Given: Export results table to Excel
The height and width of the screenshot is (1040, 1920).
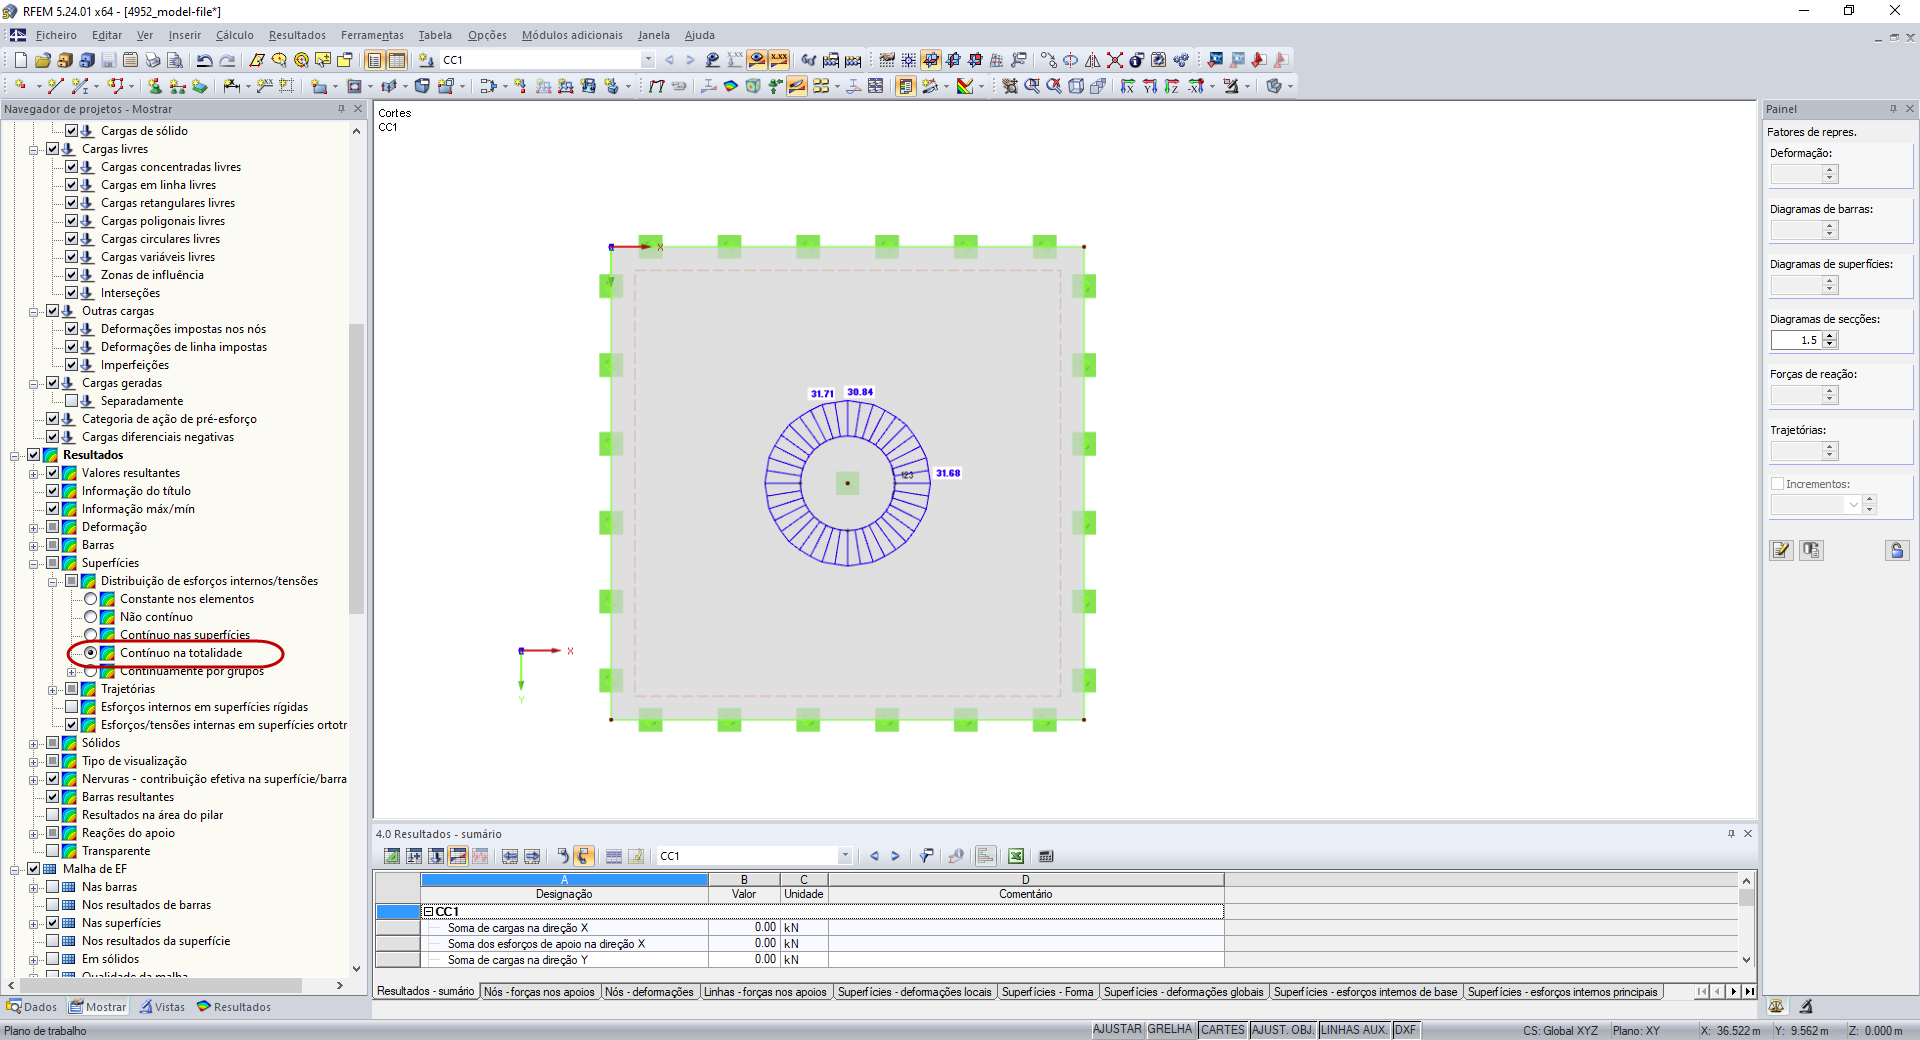Looking at the screenshot, I should 1015,856.
